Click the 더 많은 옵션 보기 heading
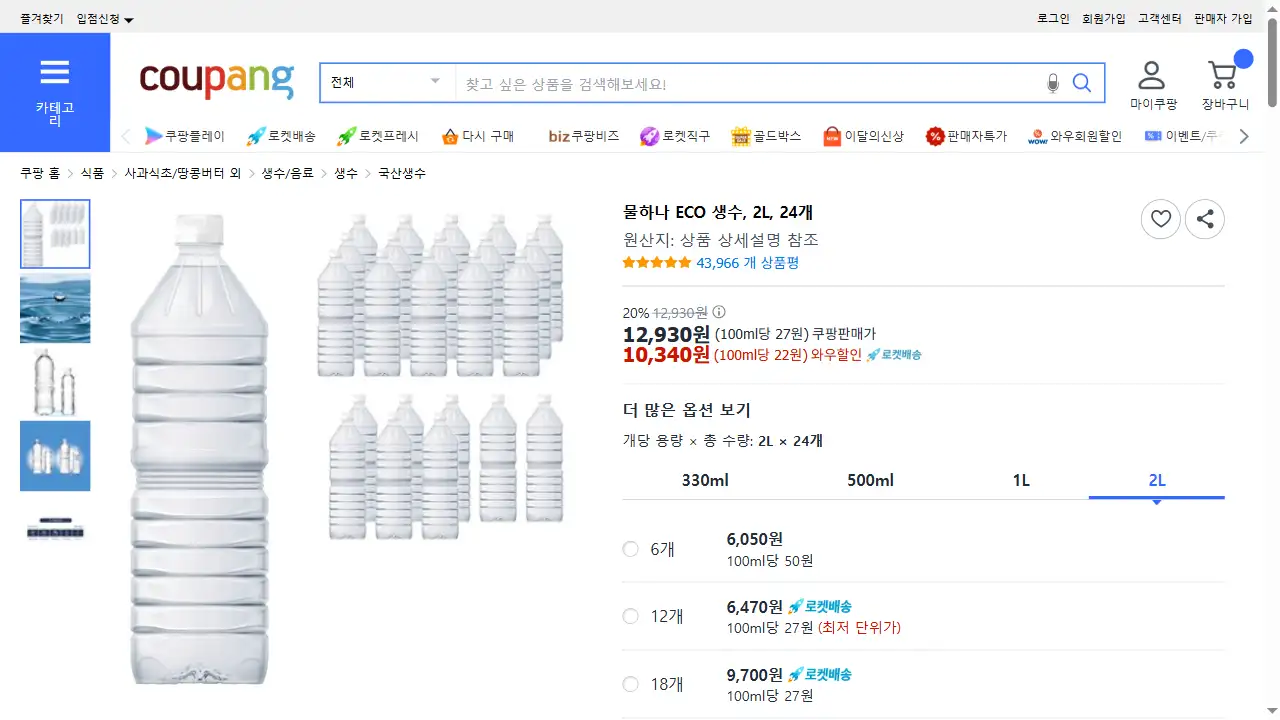 [686, 410]
